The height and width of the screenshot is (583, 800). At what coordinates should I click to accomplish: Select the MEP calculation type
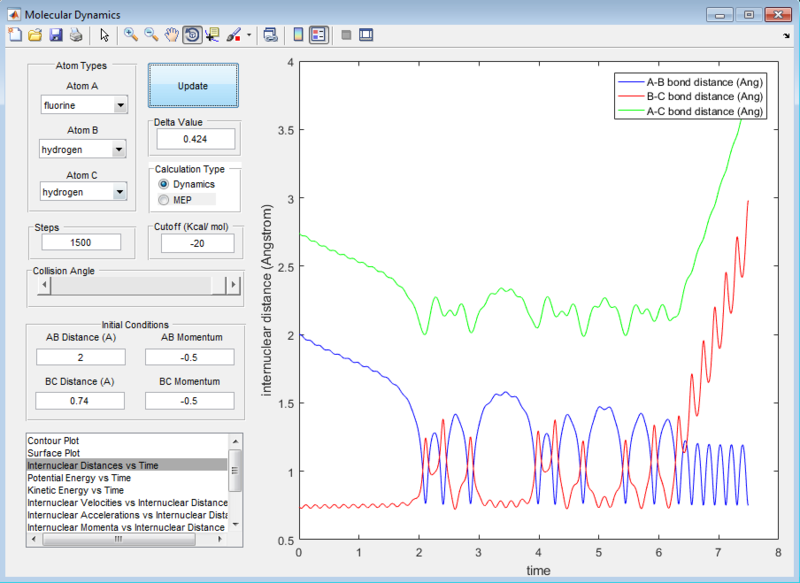(x=164, y=200)
